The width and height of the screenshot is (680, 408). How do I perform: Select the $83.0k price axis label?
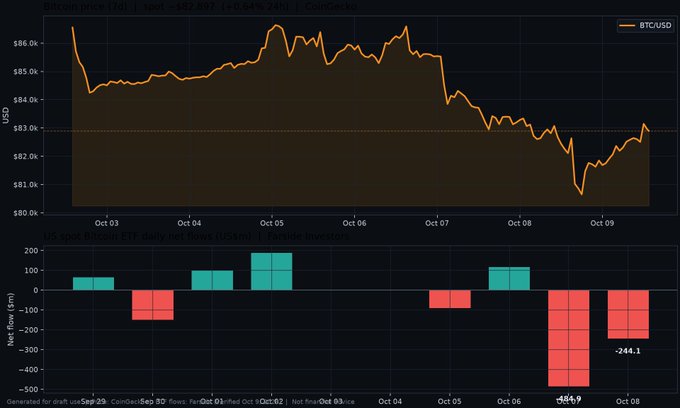[x=26, y=128]
